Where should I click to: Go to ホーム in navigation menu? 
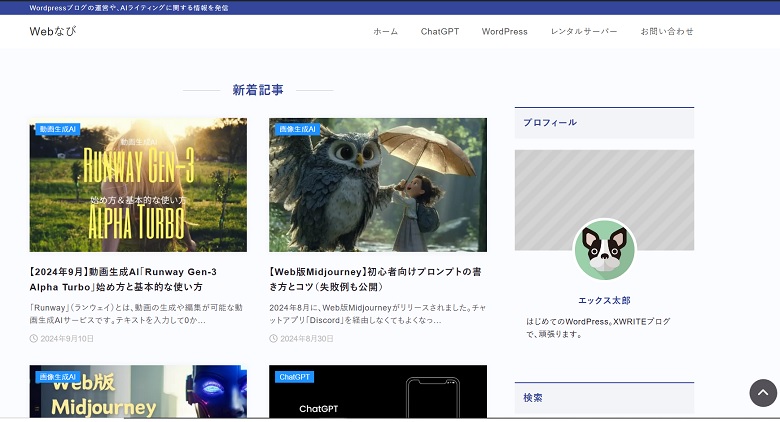pos(385,32)
